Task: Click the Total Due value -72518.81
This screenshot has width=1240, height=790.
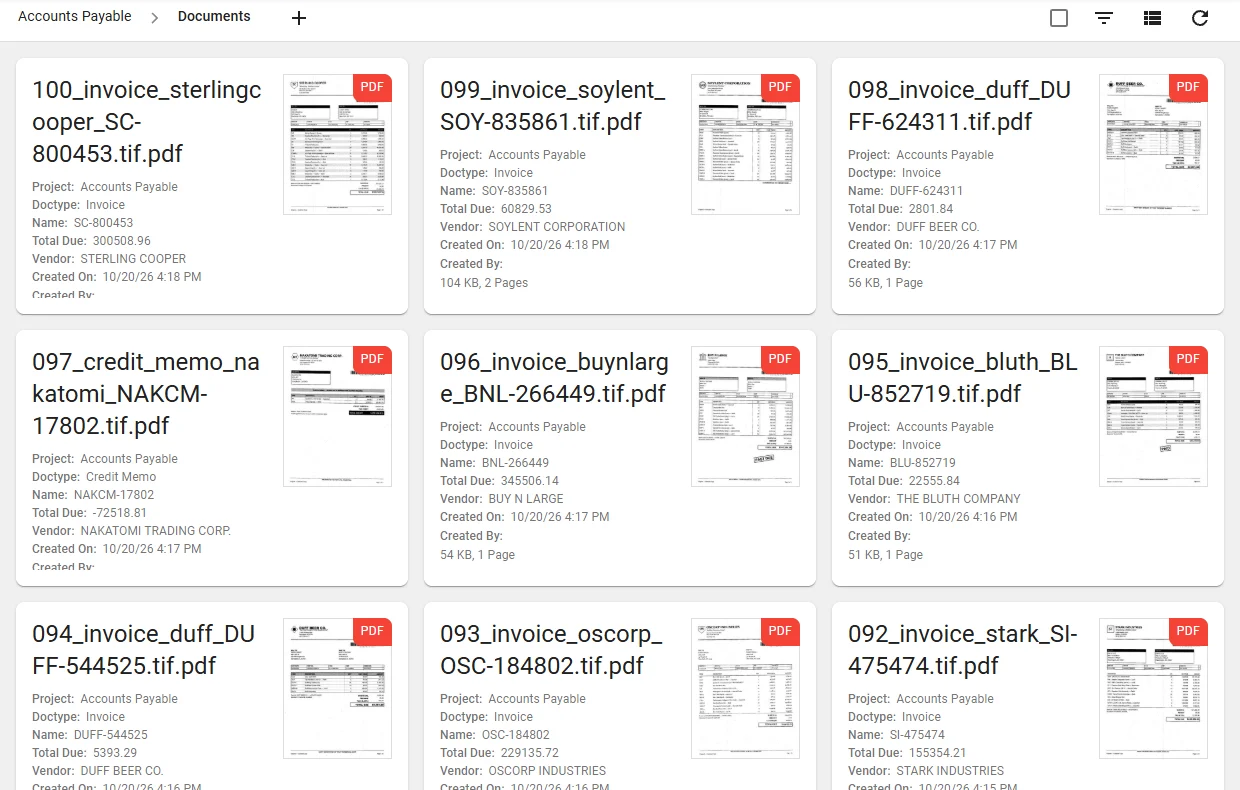Action: pyautogui.click(x=119, y=513)
